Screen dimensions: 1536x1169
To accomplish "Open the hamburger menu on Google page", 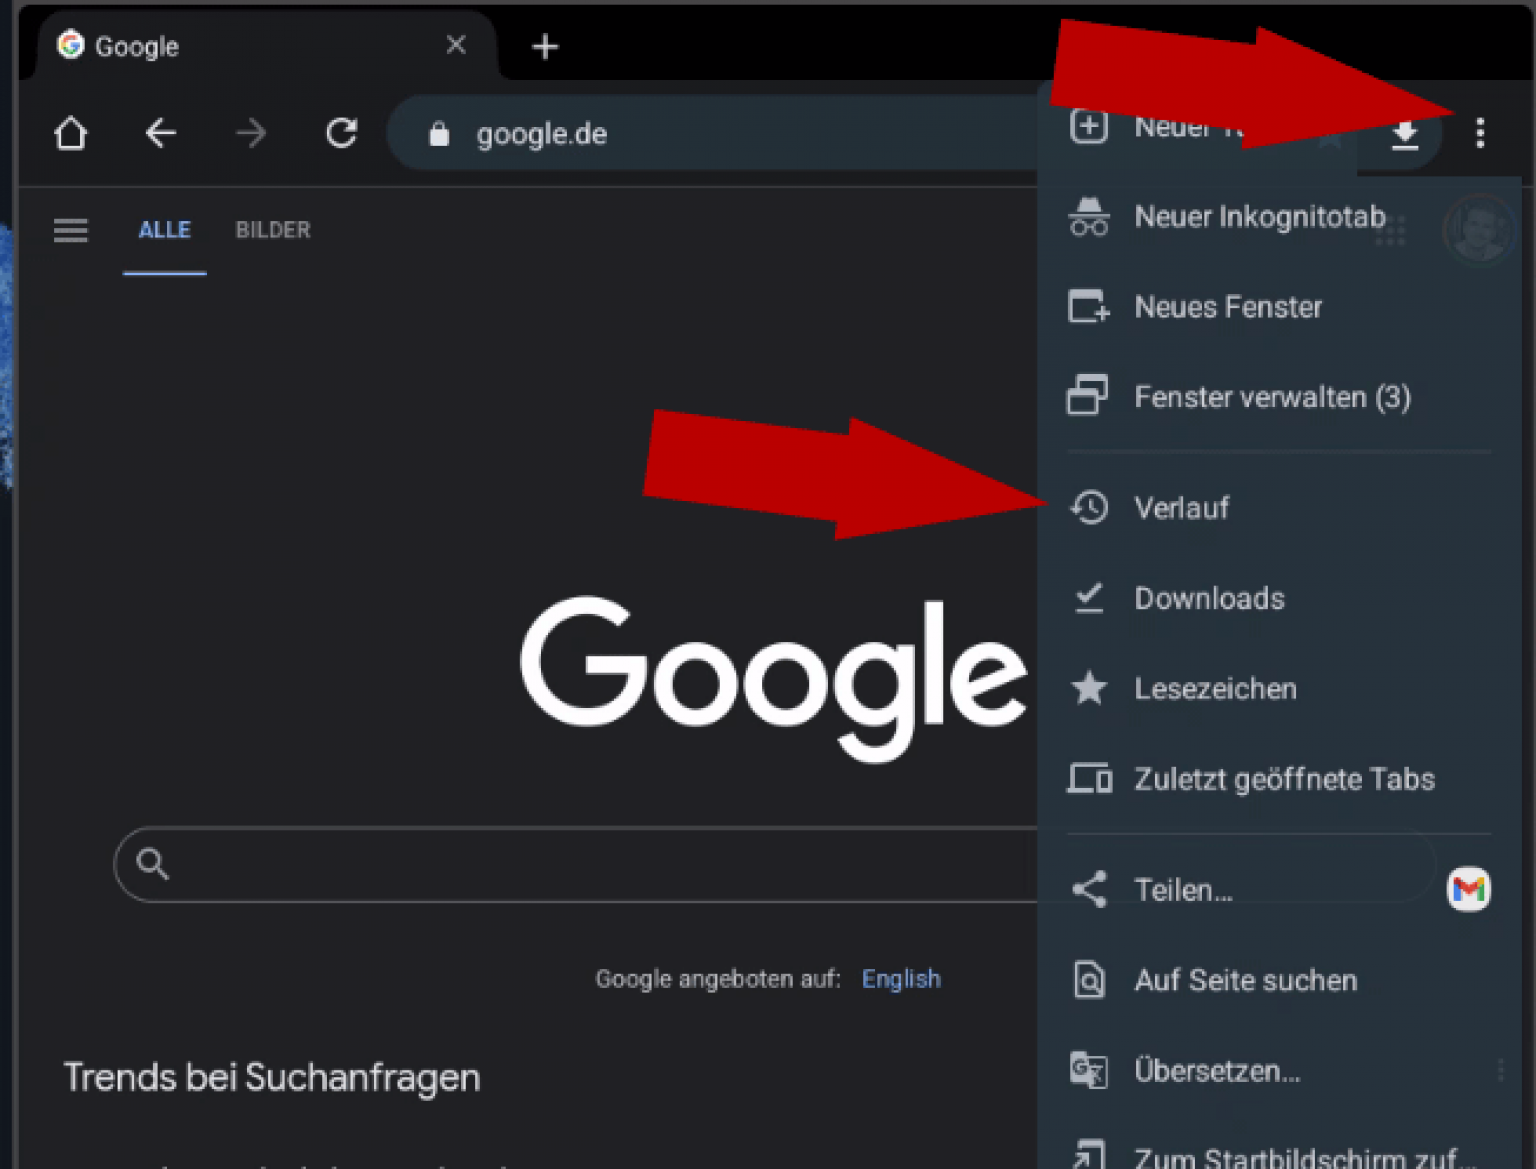I will 70,230.
